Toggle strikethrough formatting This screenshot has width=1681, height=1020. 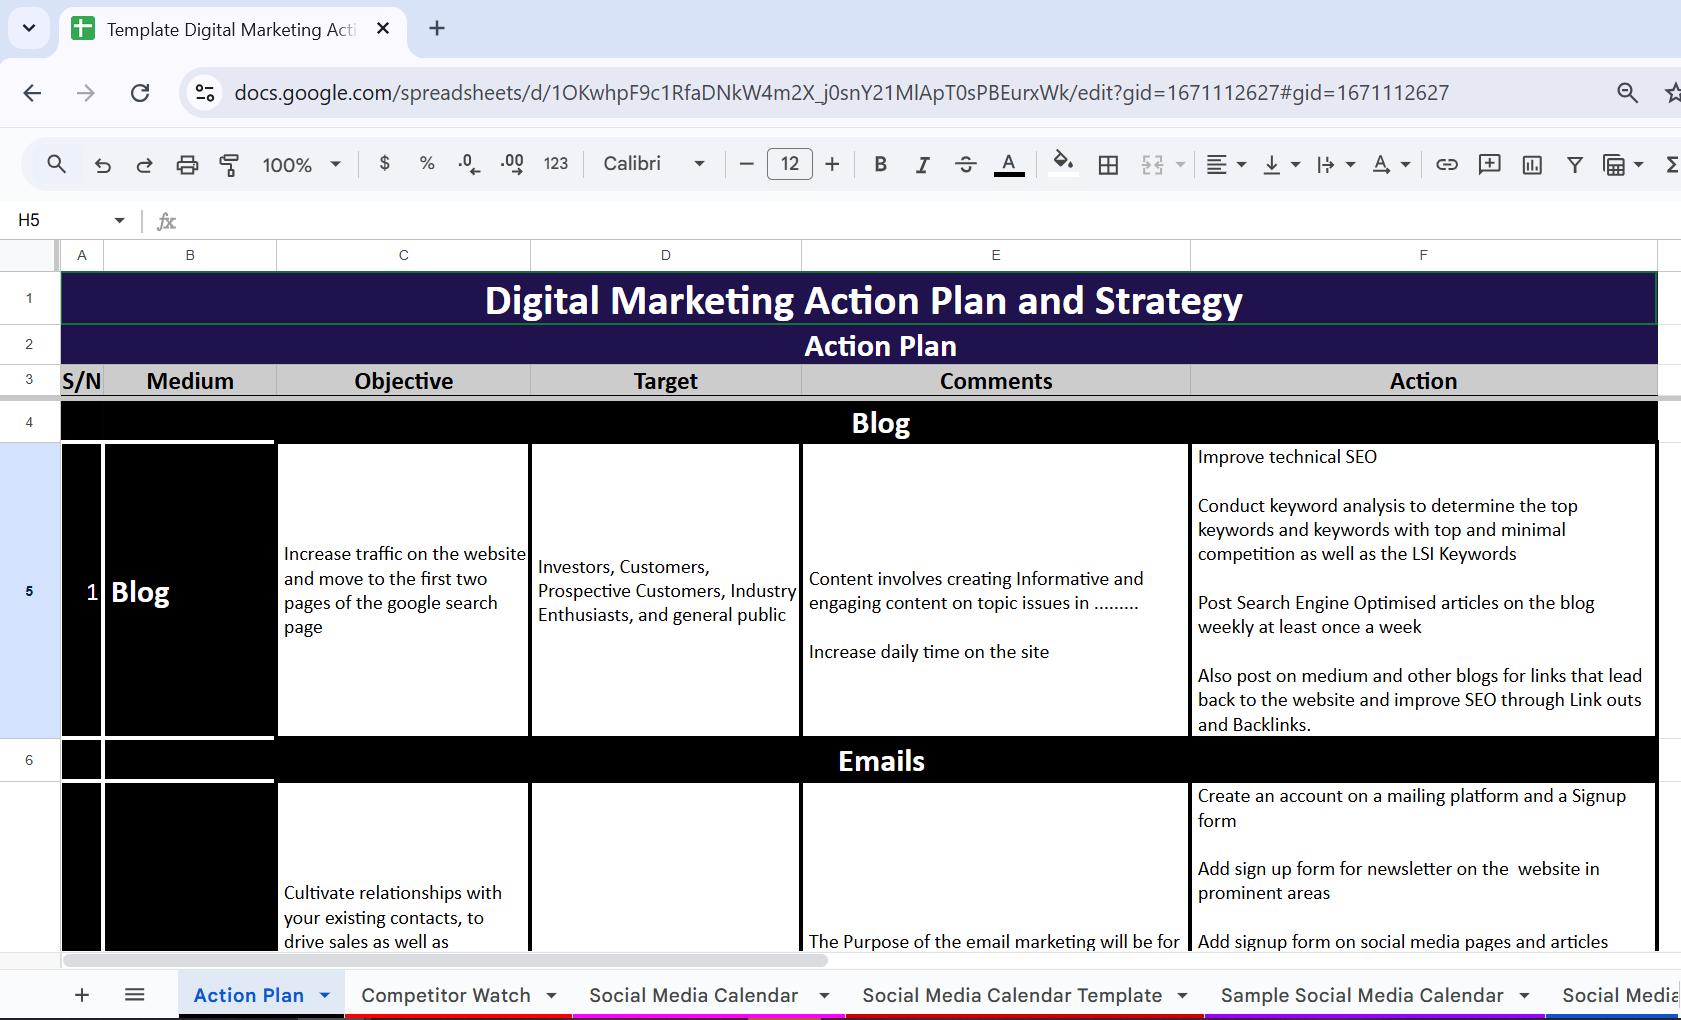(x=965, y=165)
